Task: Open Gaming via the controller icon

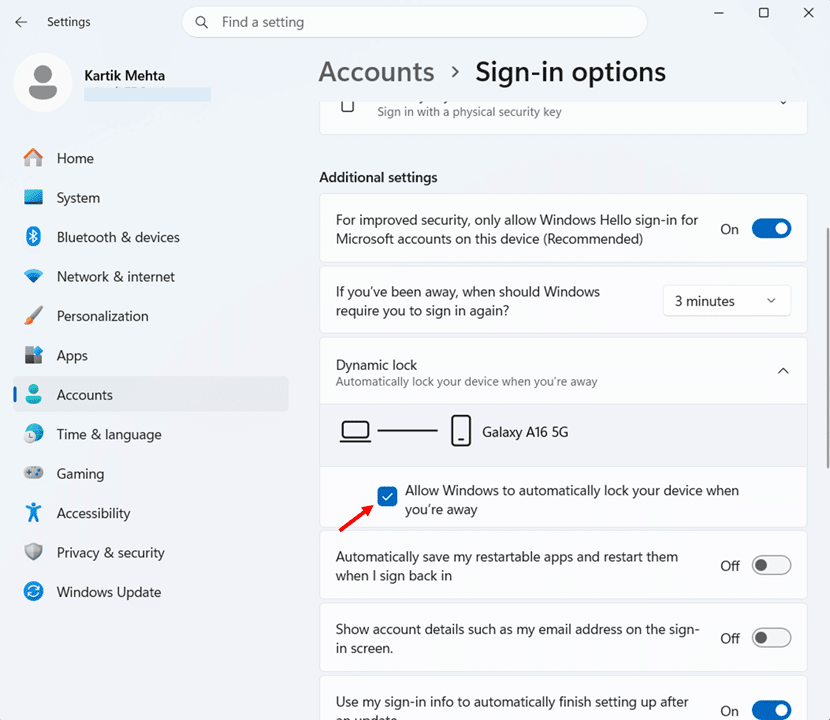Action: pyautogui.click(x=33, y=472)
